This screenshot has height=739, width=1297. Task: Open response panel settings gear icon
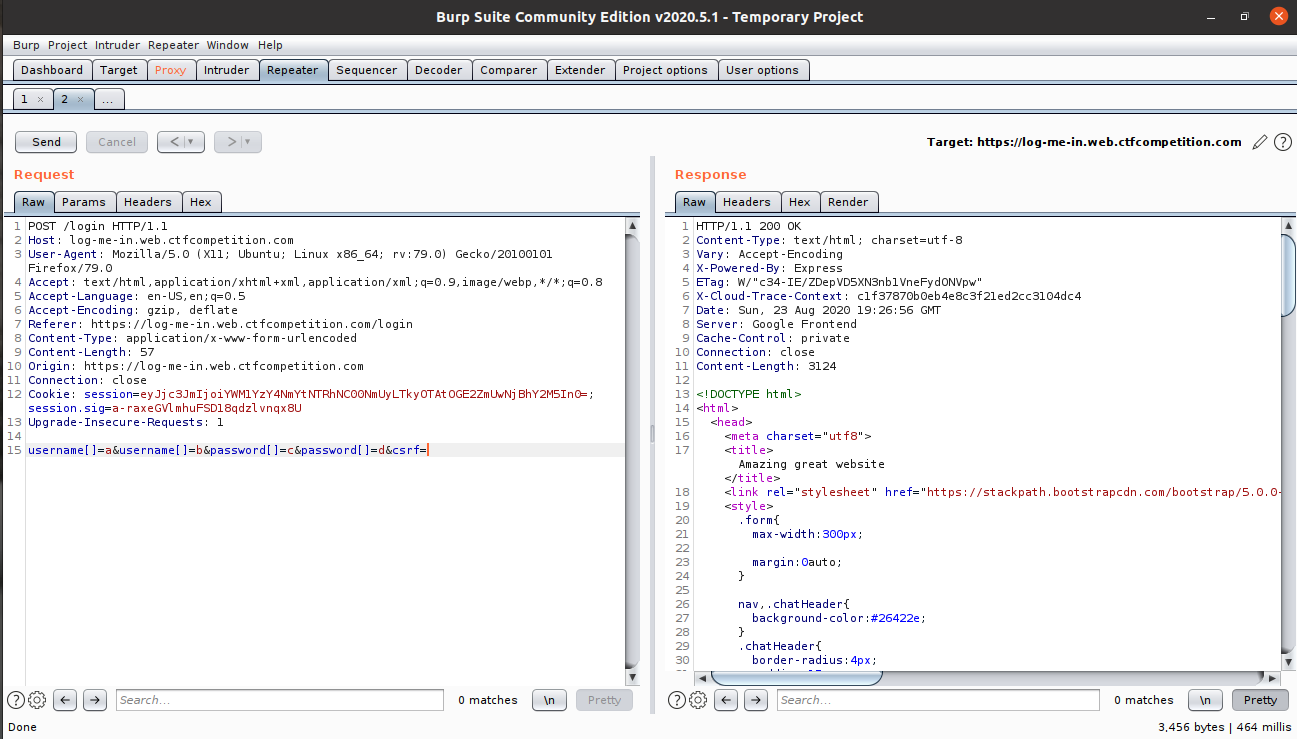pos(698,700)
